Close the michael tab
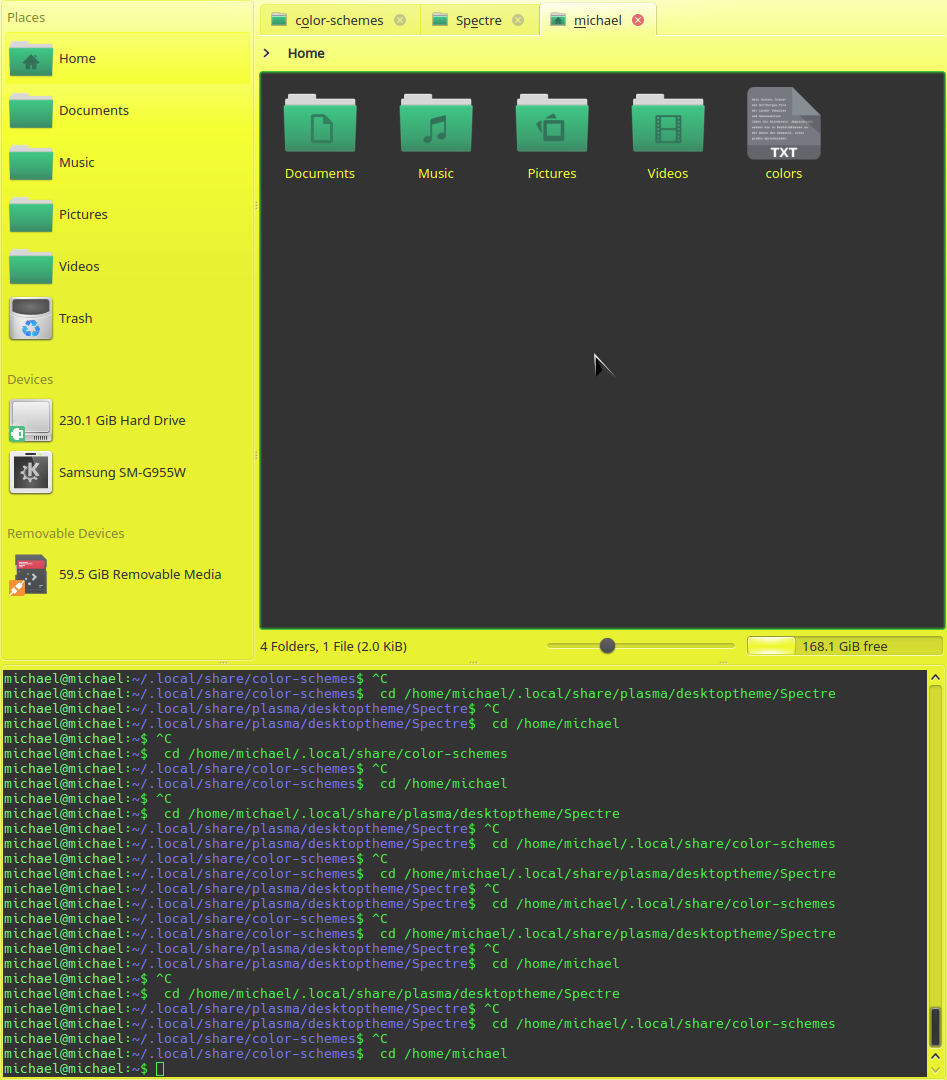947x1080 pixels. pos(638,20)
